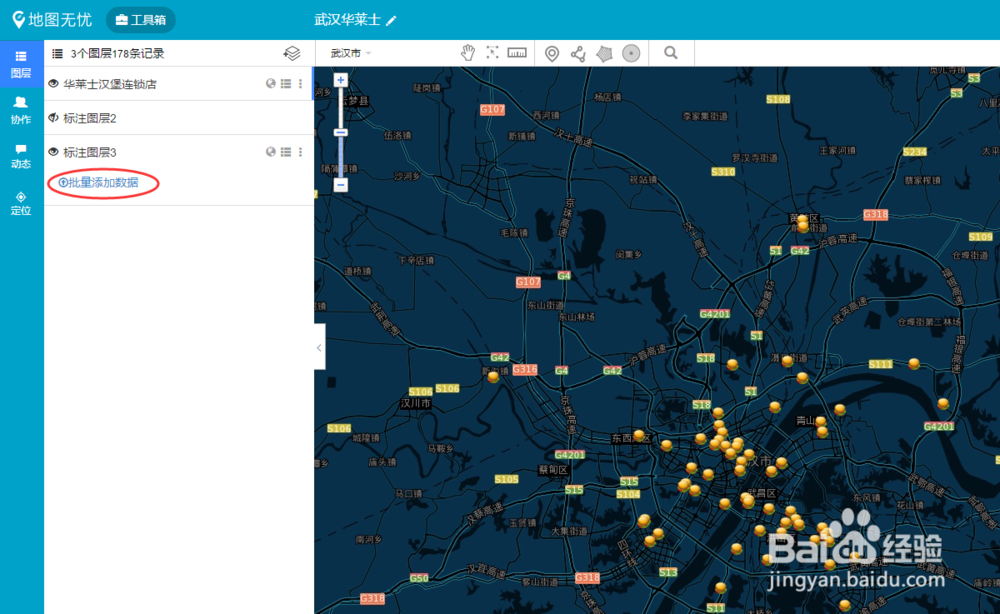The height and width of the screenshot is (614, 1000).
Task: Select the draw circle tool
Action: point(631,54)
